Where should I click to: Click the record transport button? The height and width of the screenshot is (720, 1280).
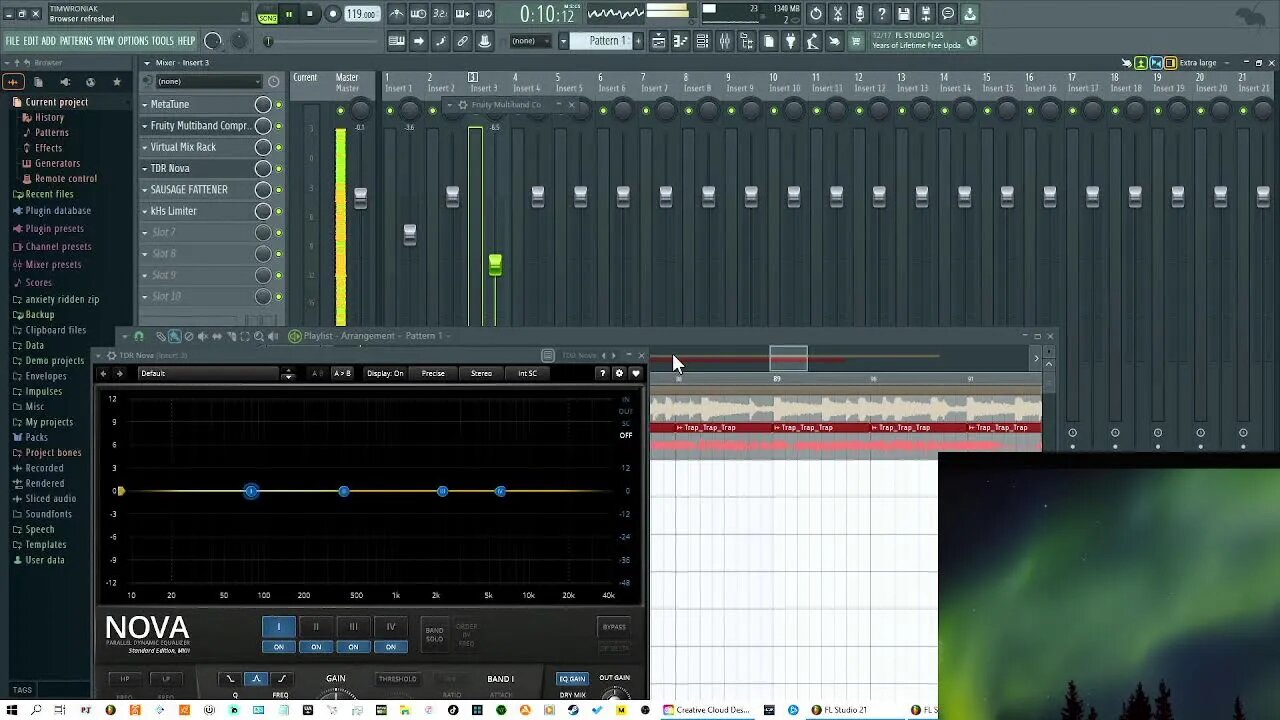click(333, 14)
